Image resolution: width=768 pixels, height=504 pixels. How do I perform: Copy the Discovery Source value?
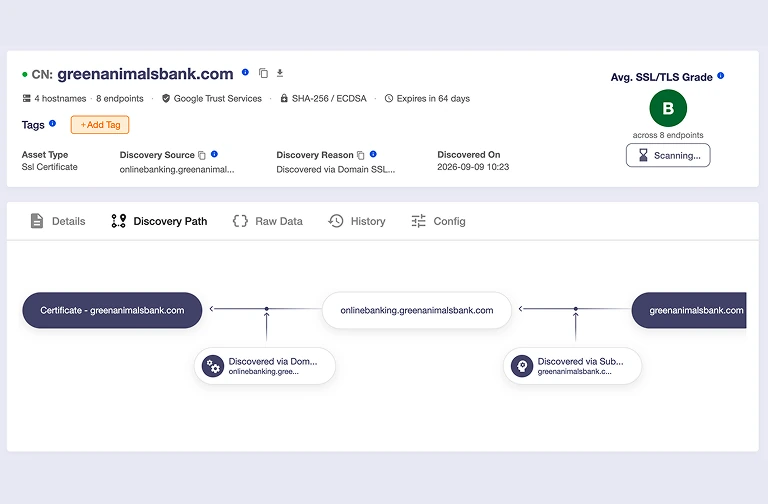(202, 155)
